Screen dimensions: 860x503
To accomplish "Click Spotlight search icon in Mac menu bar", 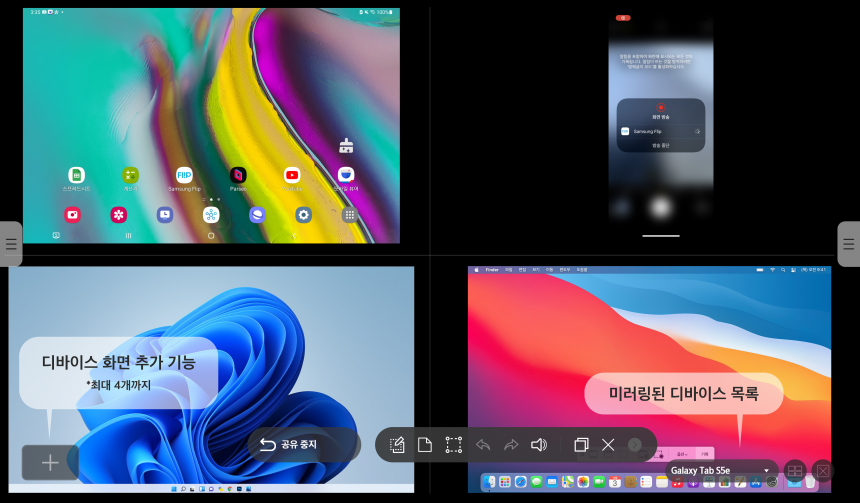I will tap(783, 270).
